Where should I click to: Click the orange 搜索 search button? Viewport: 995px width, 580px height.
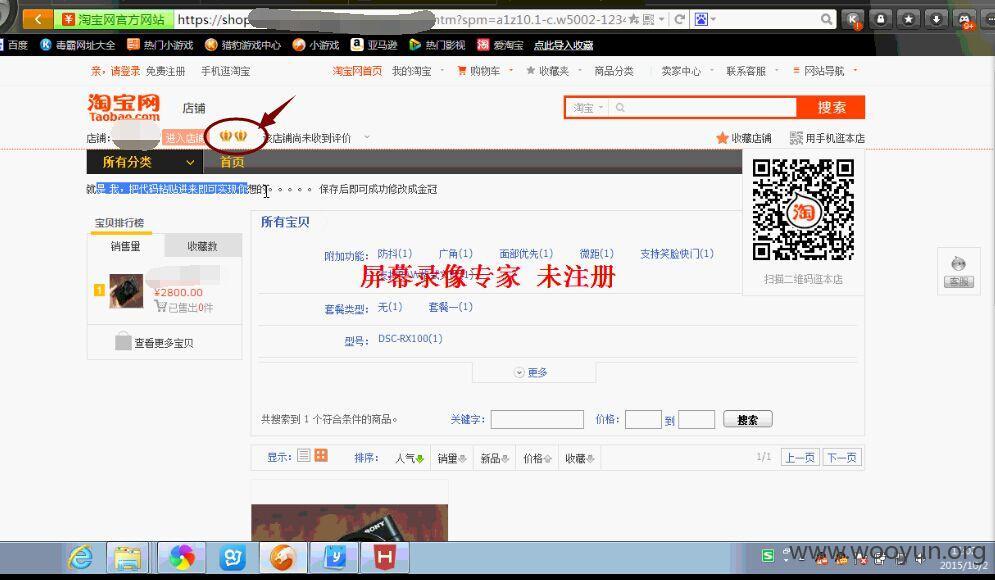click(831, 108)
